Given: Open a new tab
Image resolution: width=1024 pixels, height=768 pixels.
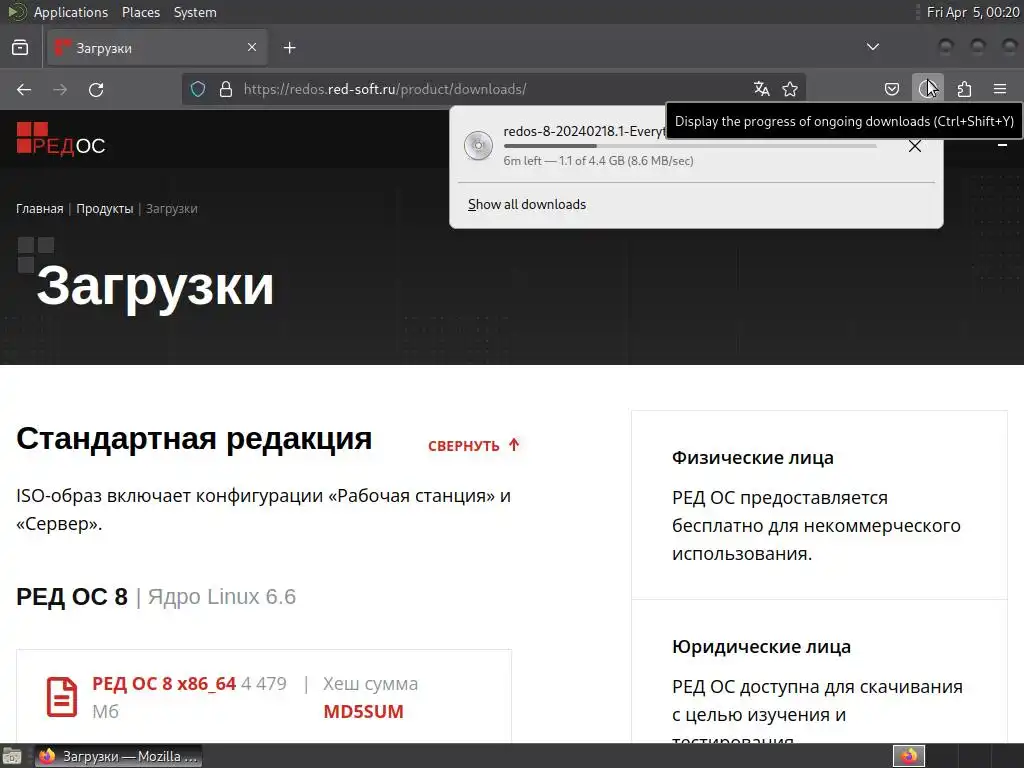Looking at the screenshot, I should click(x=289, y=48).
